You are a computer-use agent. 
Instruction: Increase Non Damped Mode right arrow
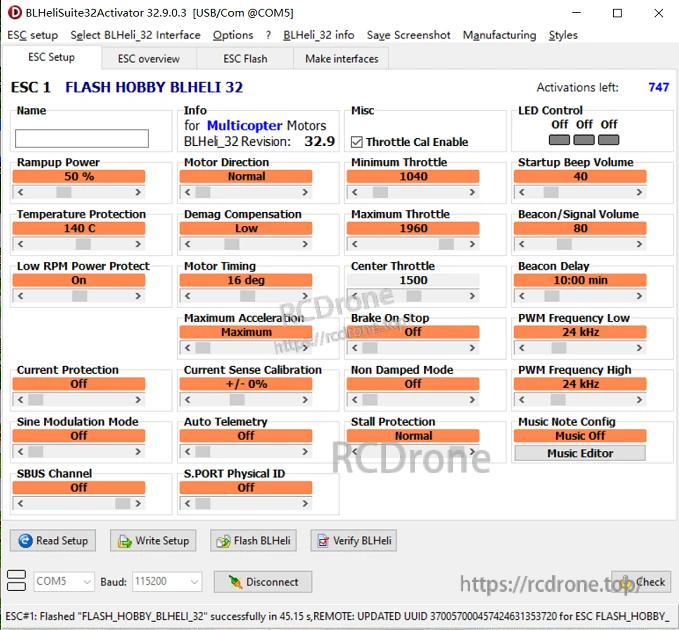(472, 400)
